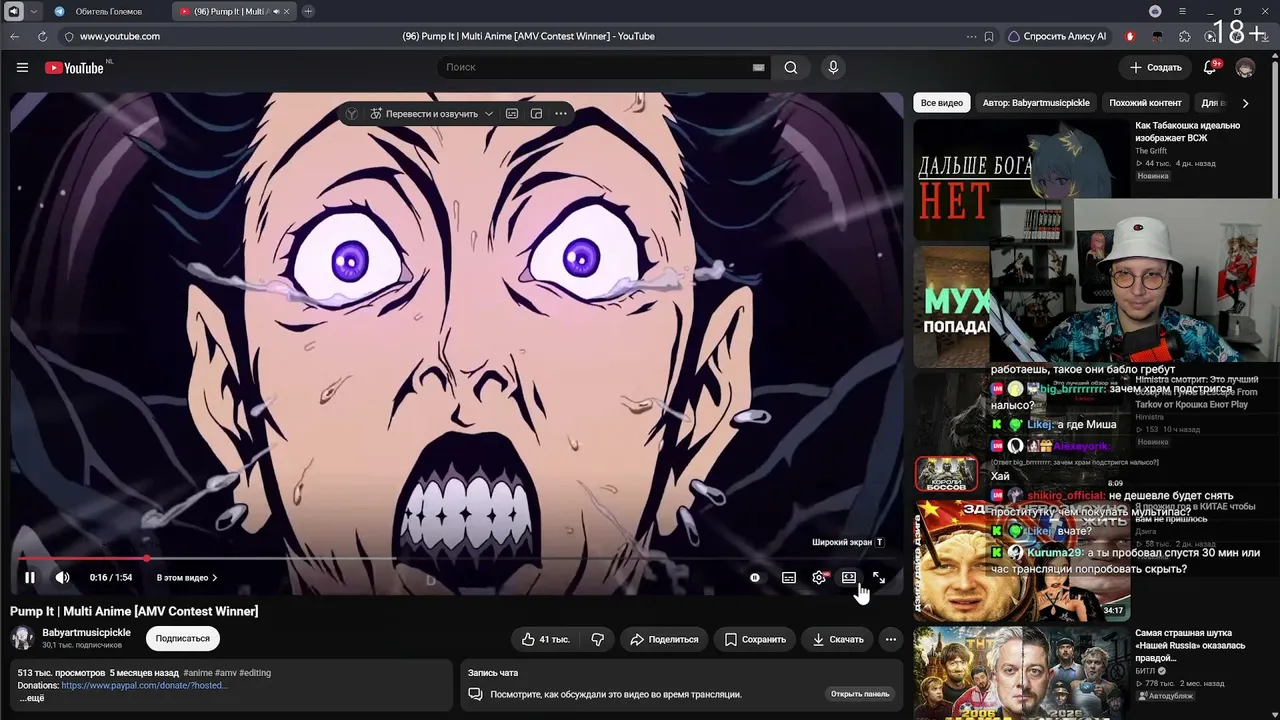Toggle subtitles in the player
Image resolution: width=1280 pixels, height=720 pixels.
coord(789,577)
